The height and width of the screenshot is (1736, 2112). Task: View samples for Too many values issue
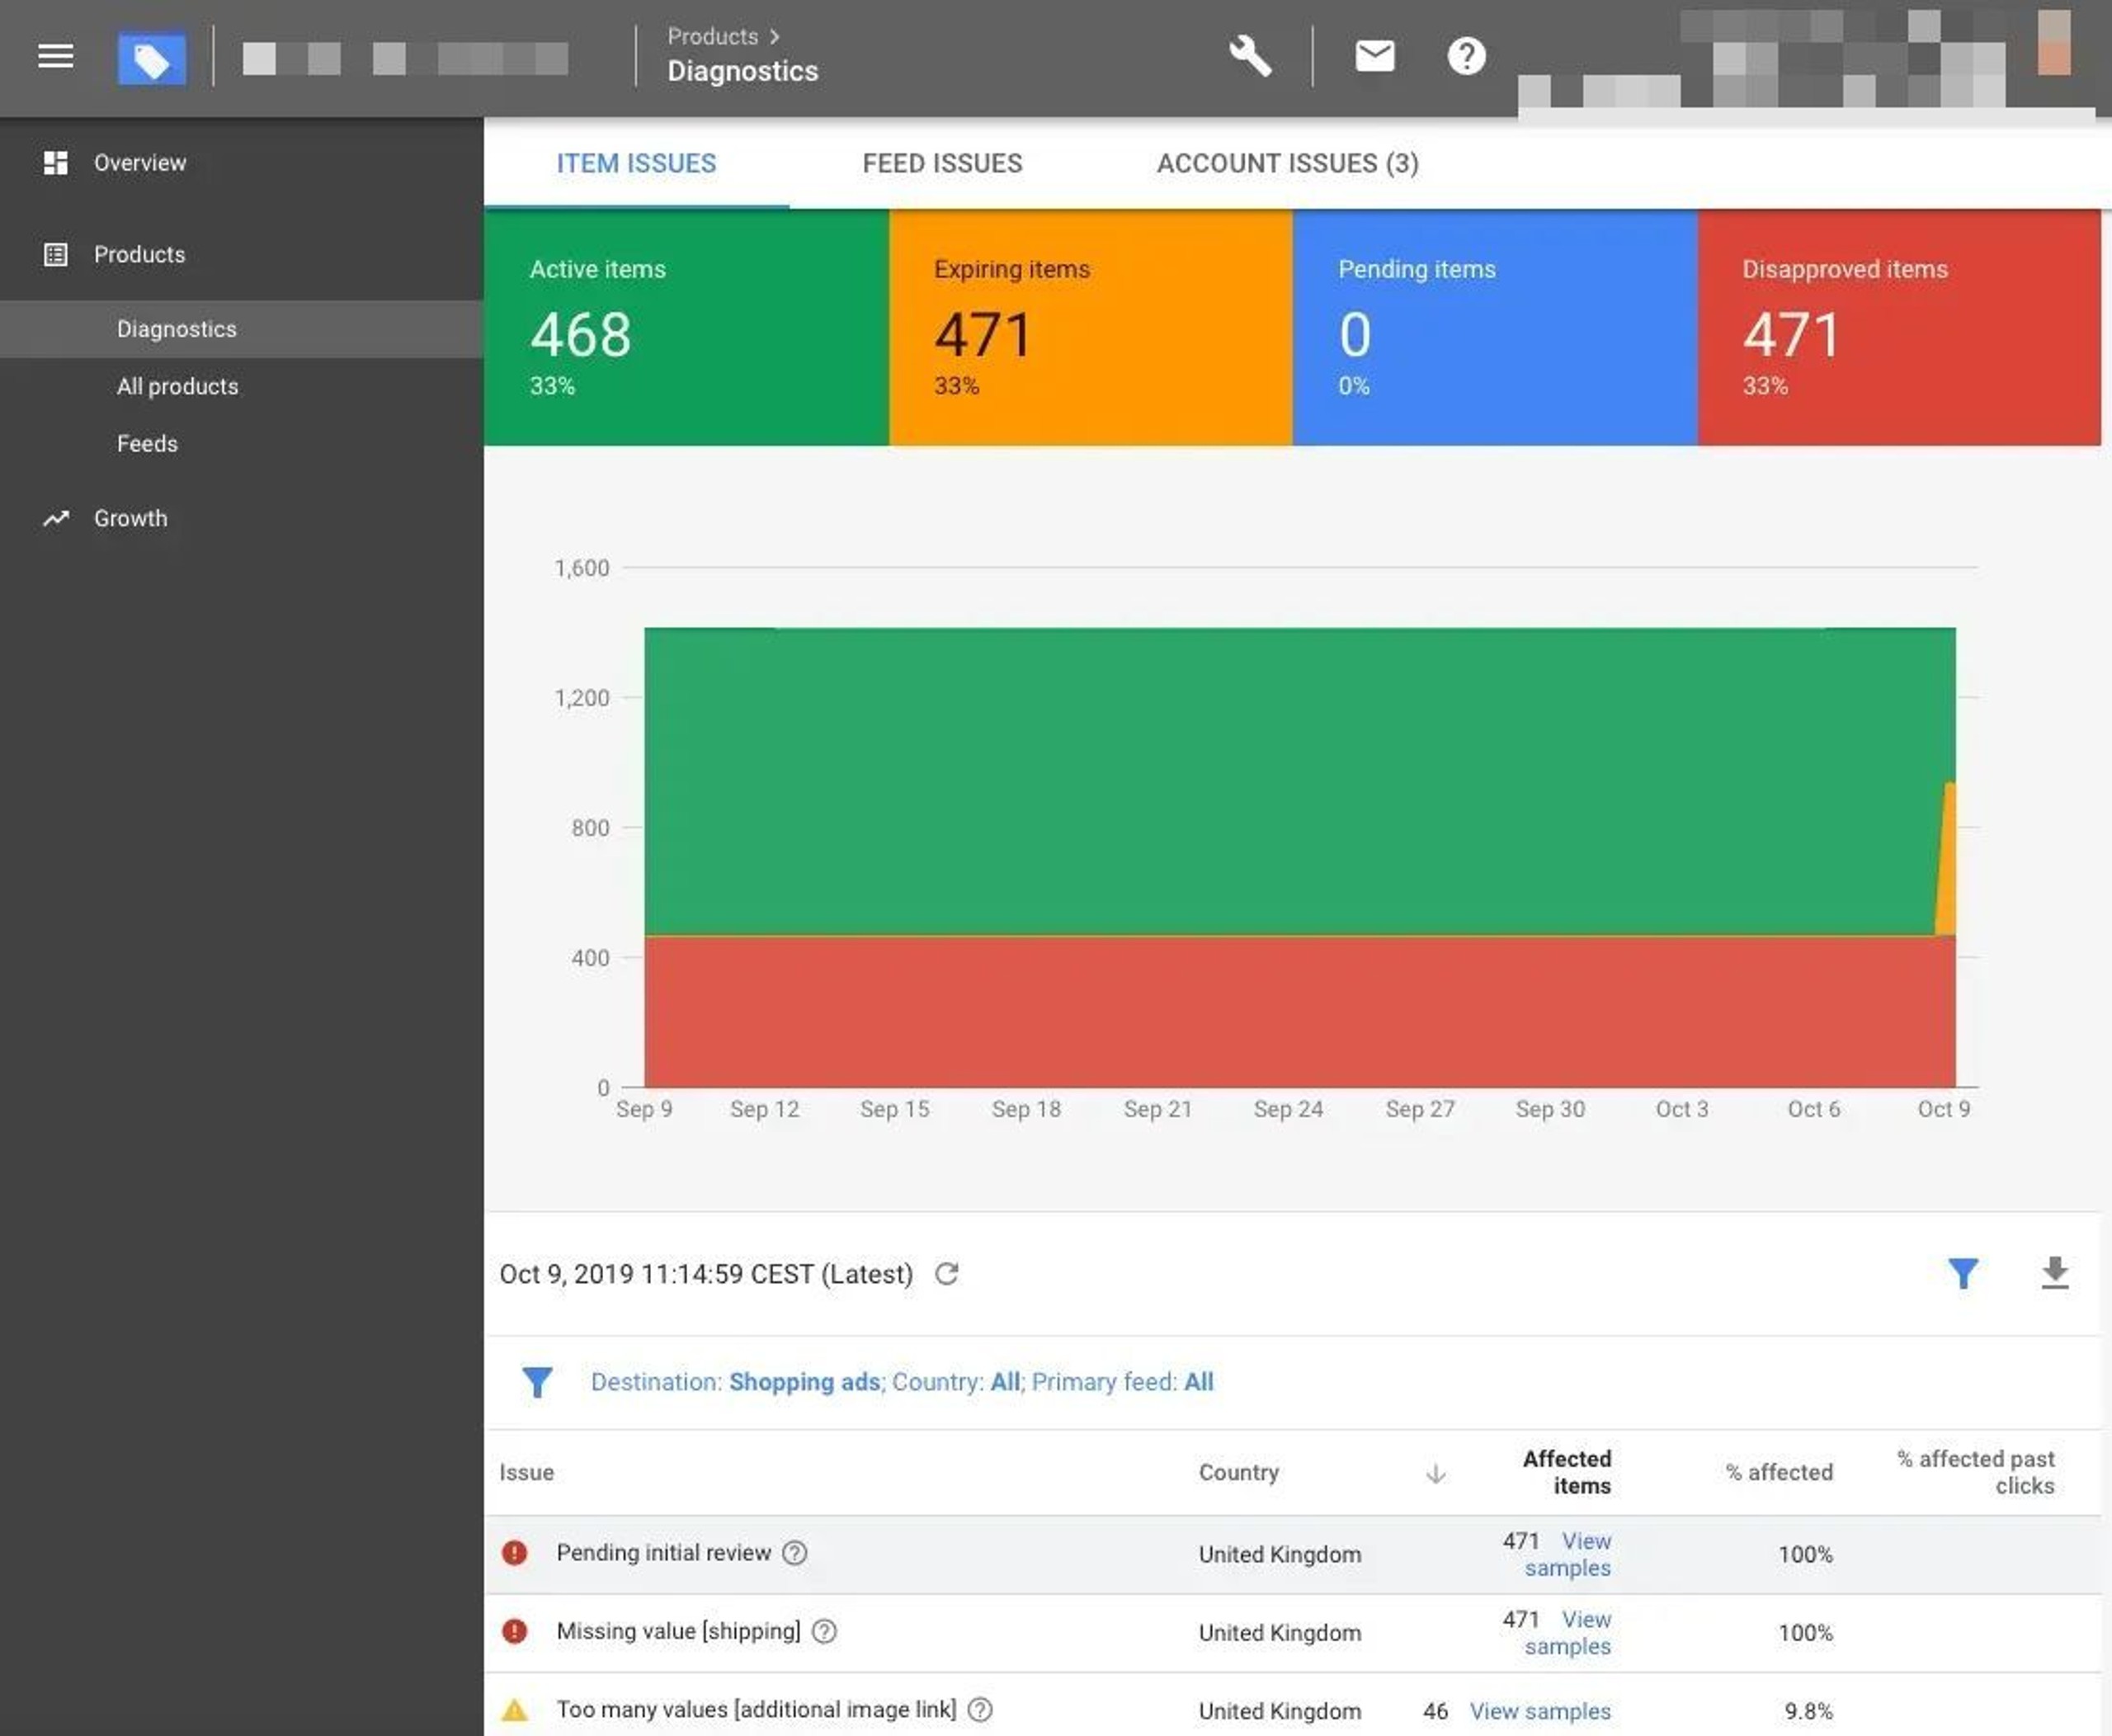click(1539, 1710)
